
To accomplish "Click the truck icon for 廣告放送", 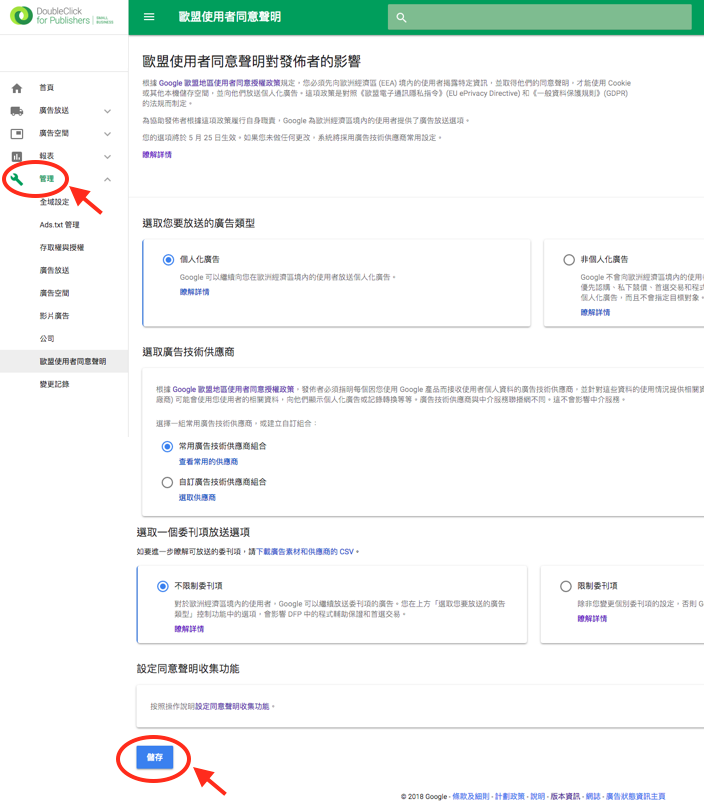I will tap(17, 111).
